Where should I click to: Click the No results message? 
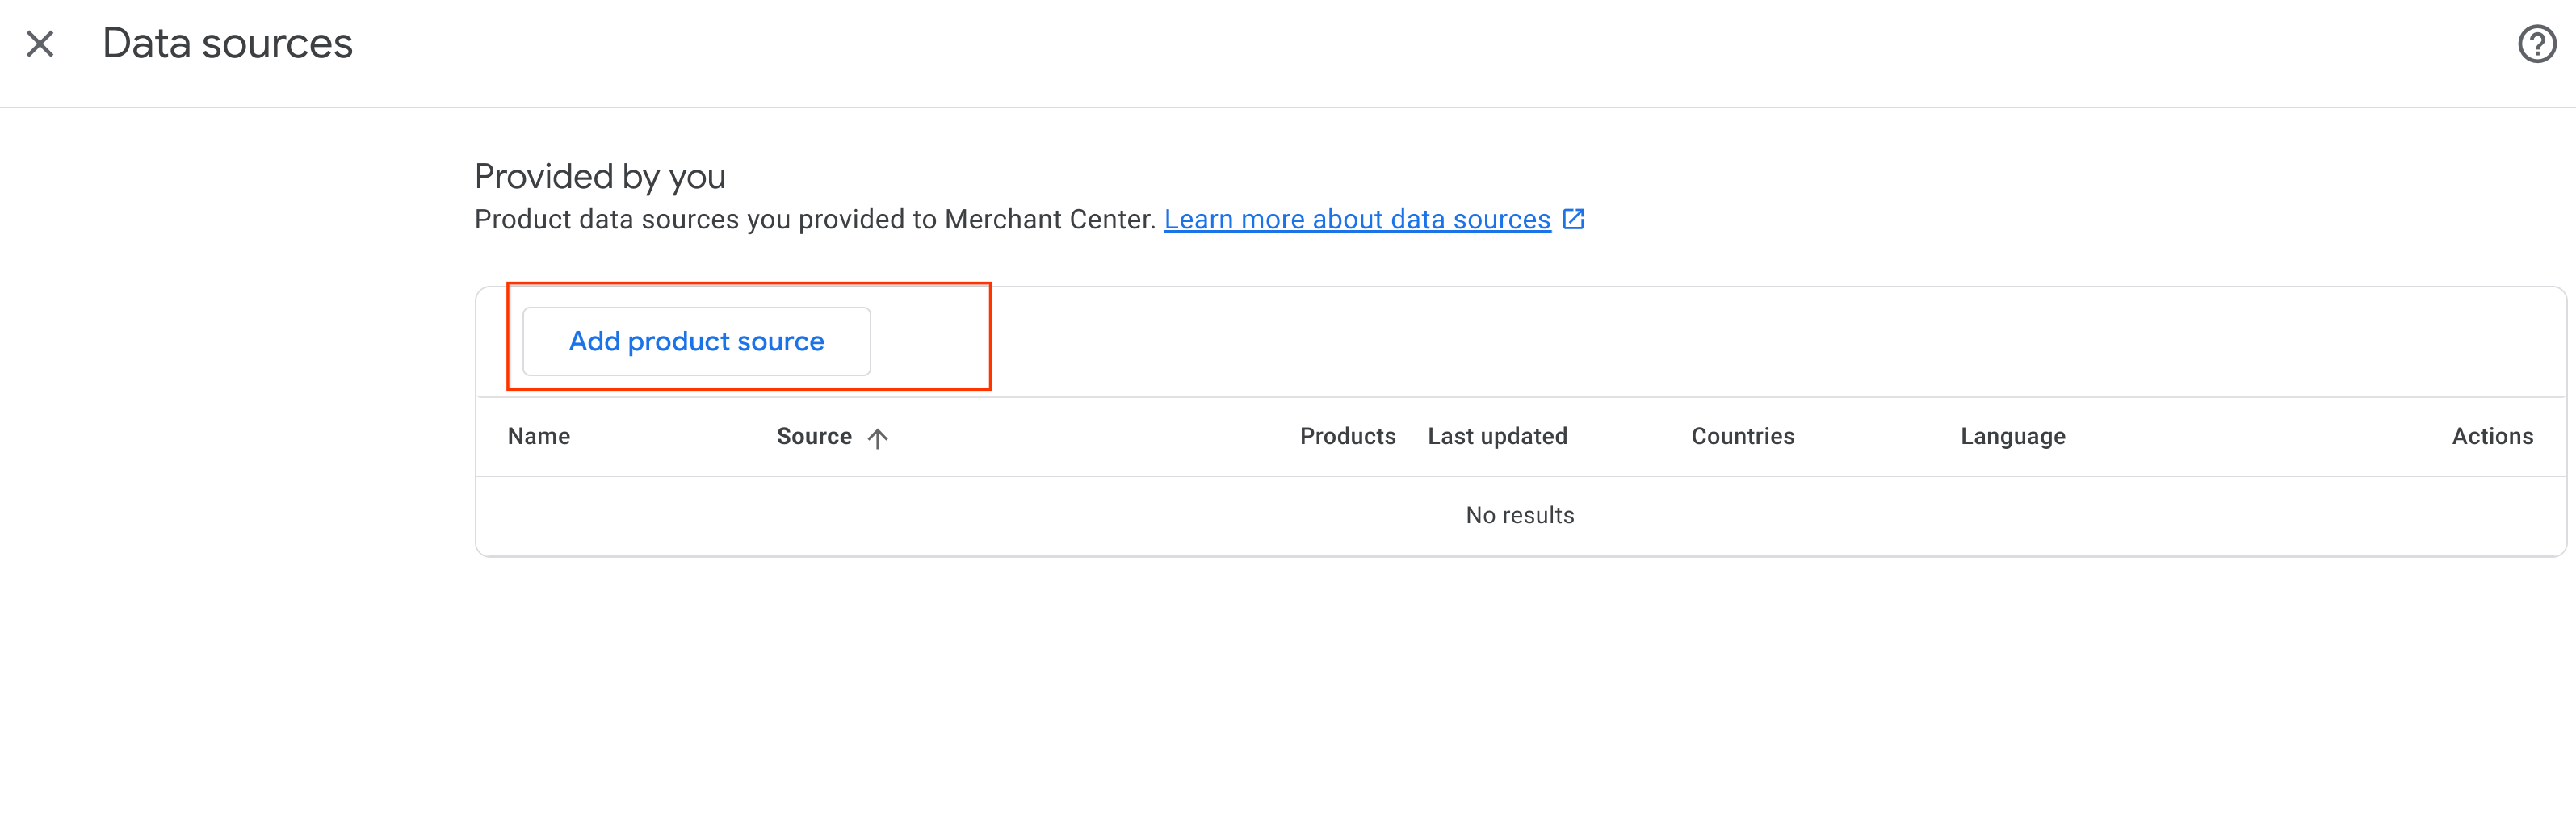(x=1519, y=515)
